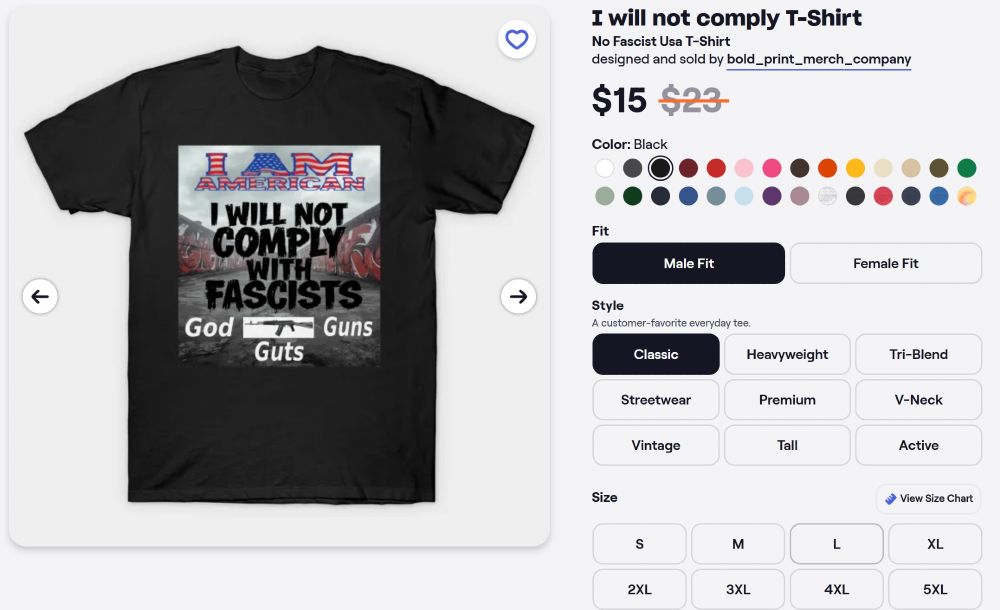Open the View Size Chart guide
1000x610 pixels.
point(928,498)
